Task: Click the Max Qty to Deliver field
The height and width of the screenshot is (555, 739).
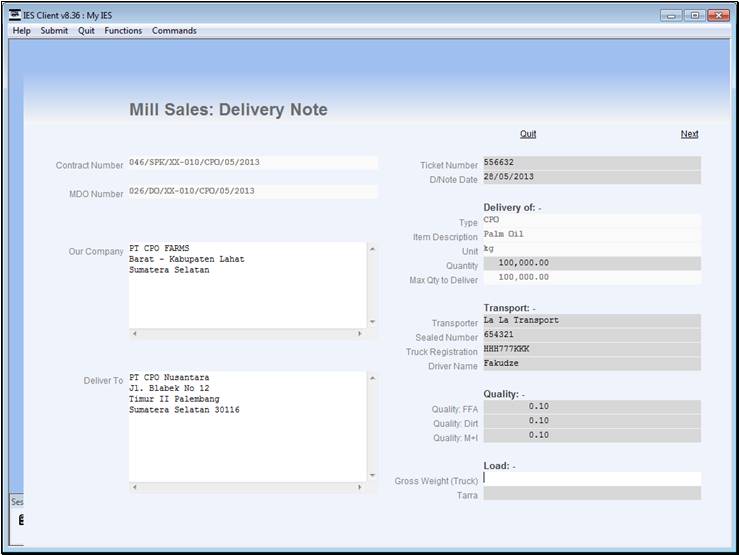Action: [x=592, y=278]
